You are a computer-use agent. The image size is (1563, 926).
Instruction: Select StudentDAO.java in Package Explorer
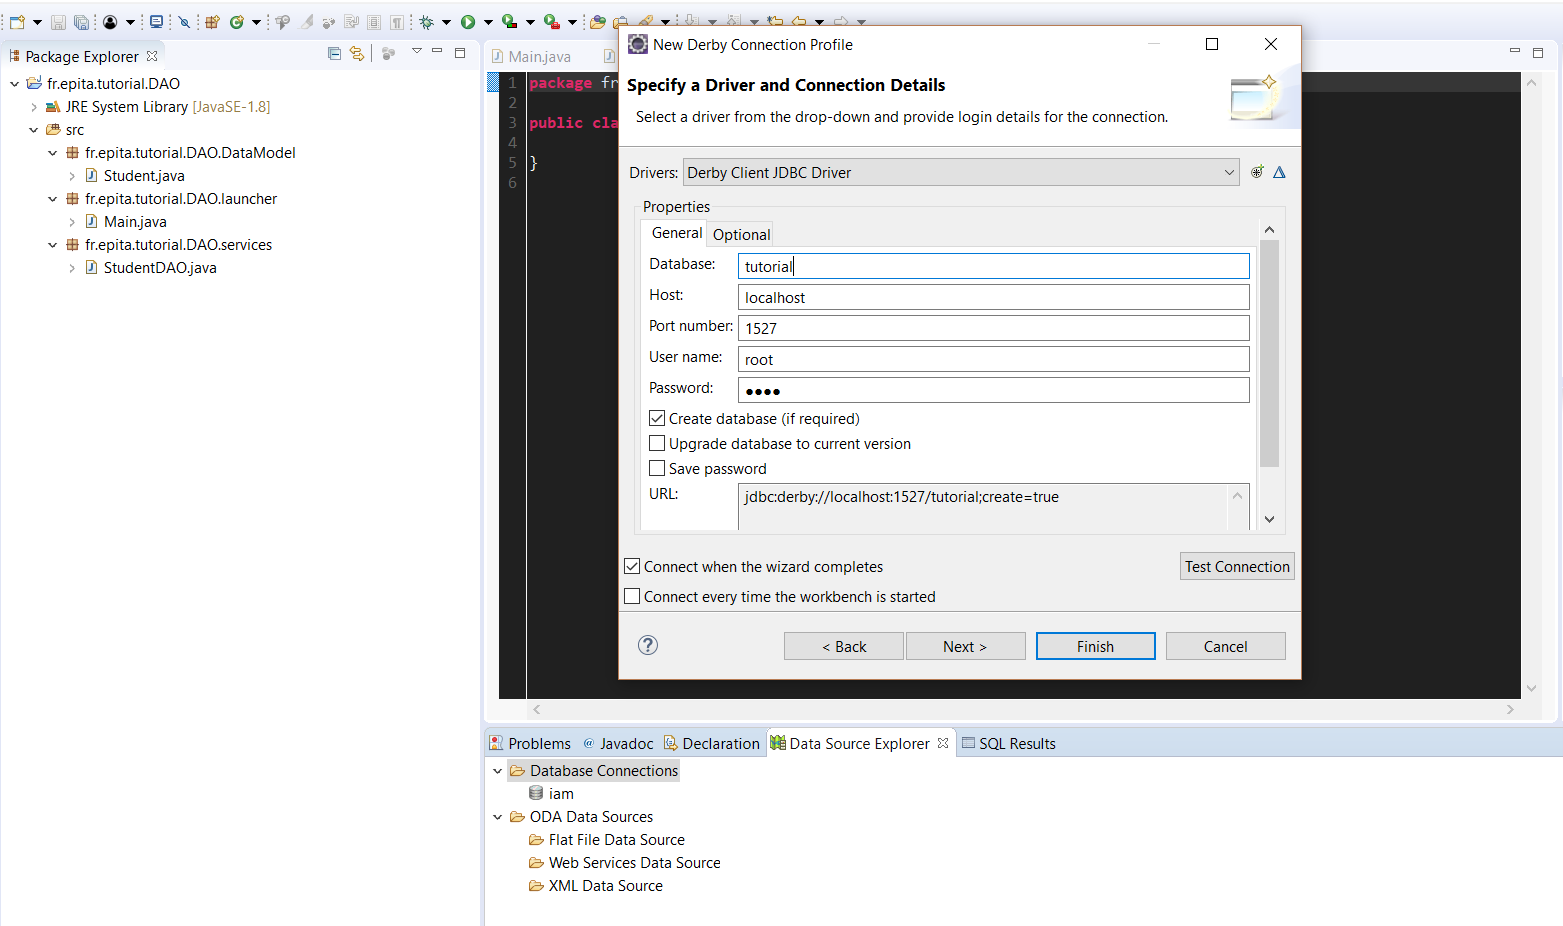(160, 268)
